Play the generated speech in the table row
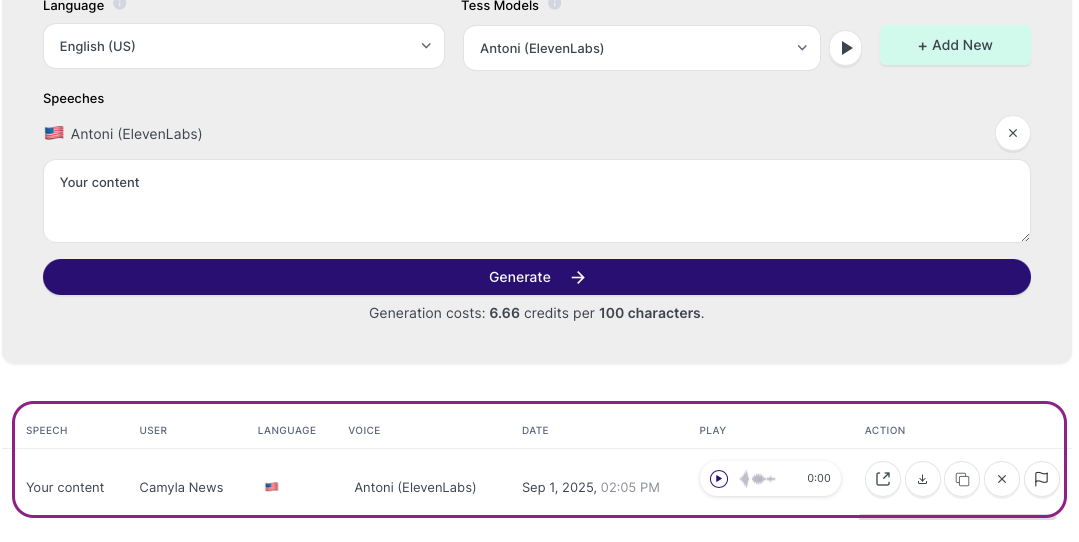Image resolution: width=1079 pixels, height=542 pixels. [718, 479]
